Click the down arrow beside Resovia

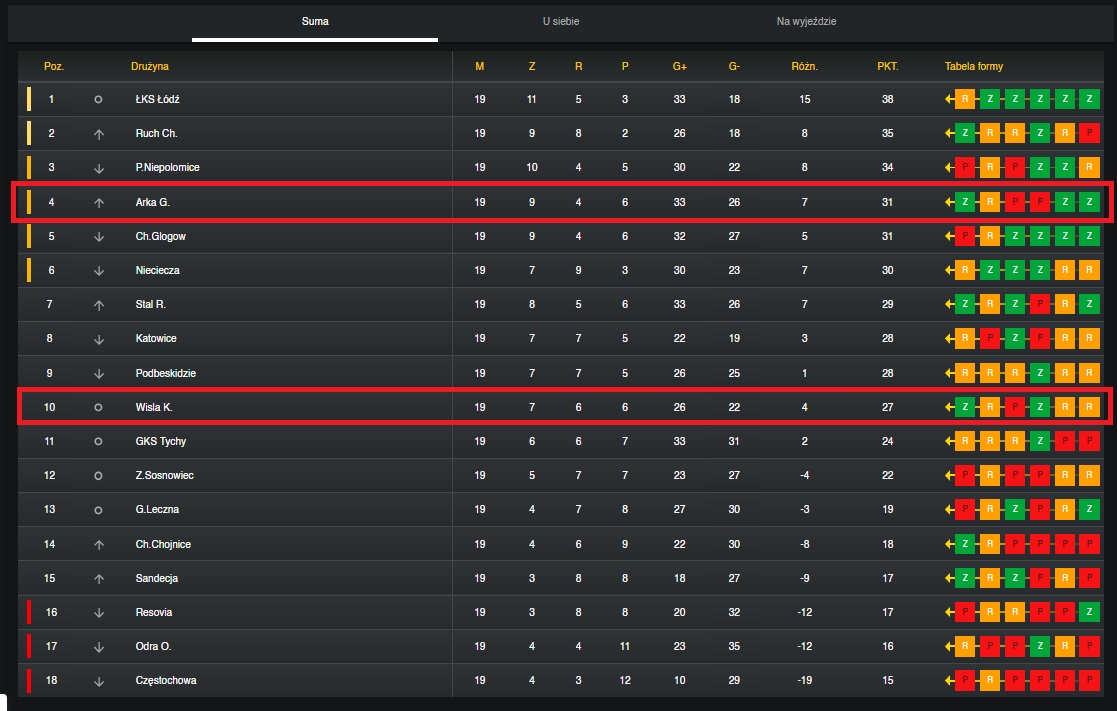click(x=99, y=613)
